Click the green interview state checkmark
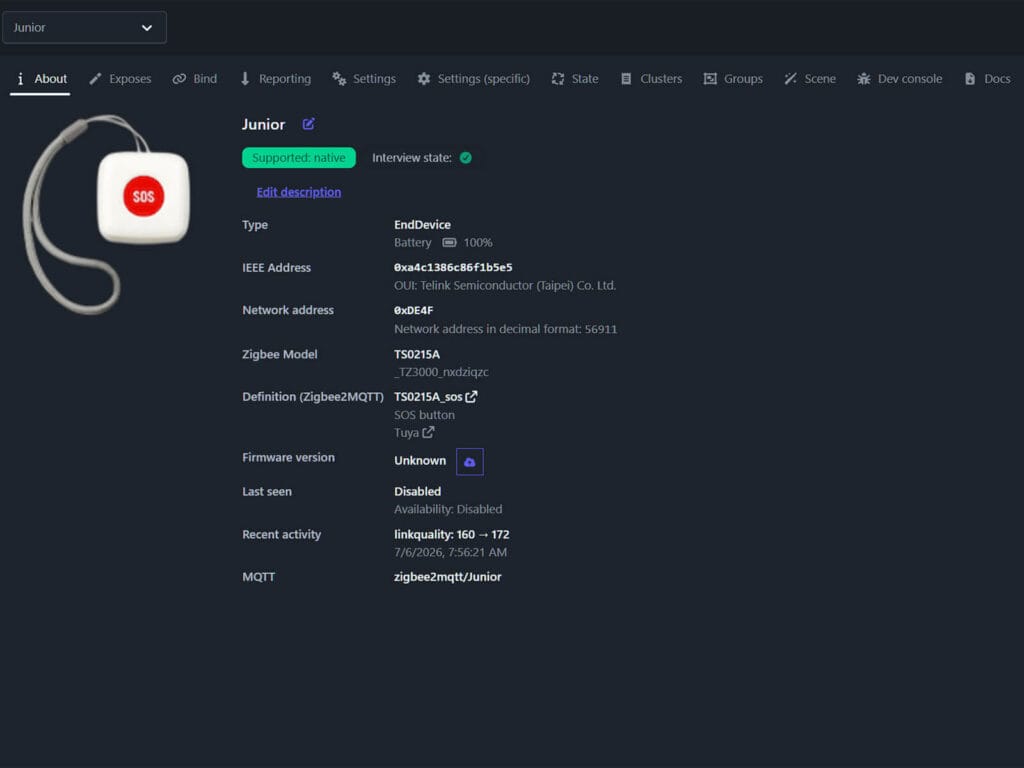Viewport: 1024px width, 768px height. coord(466,158)
